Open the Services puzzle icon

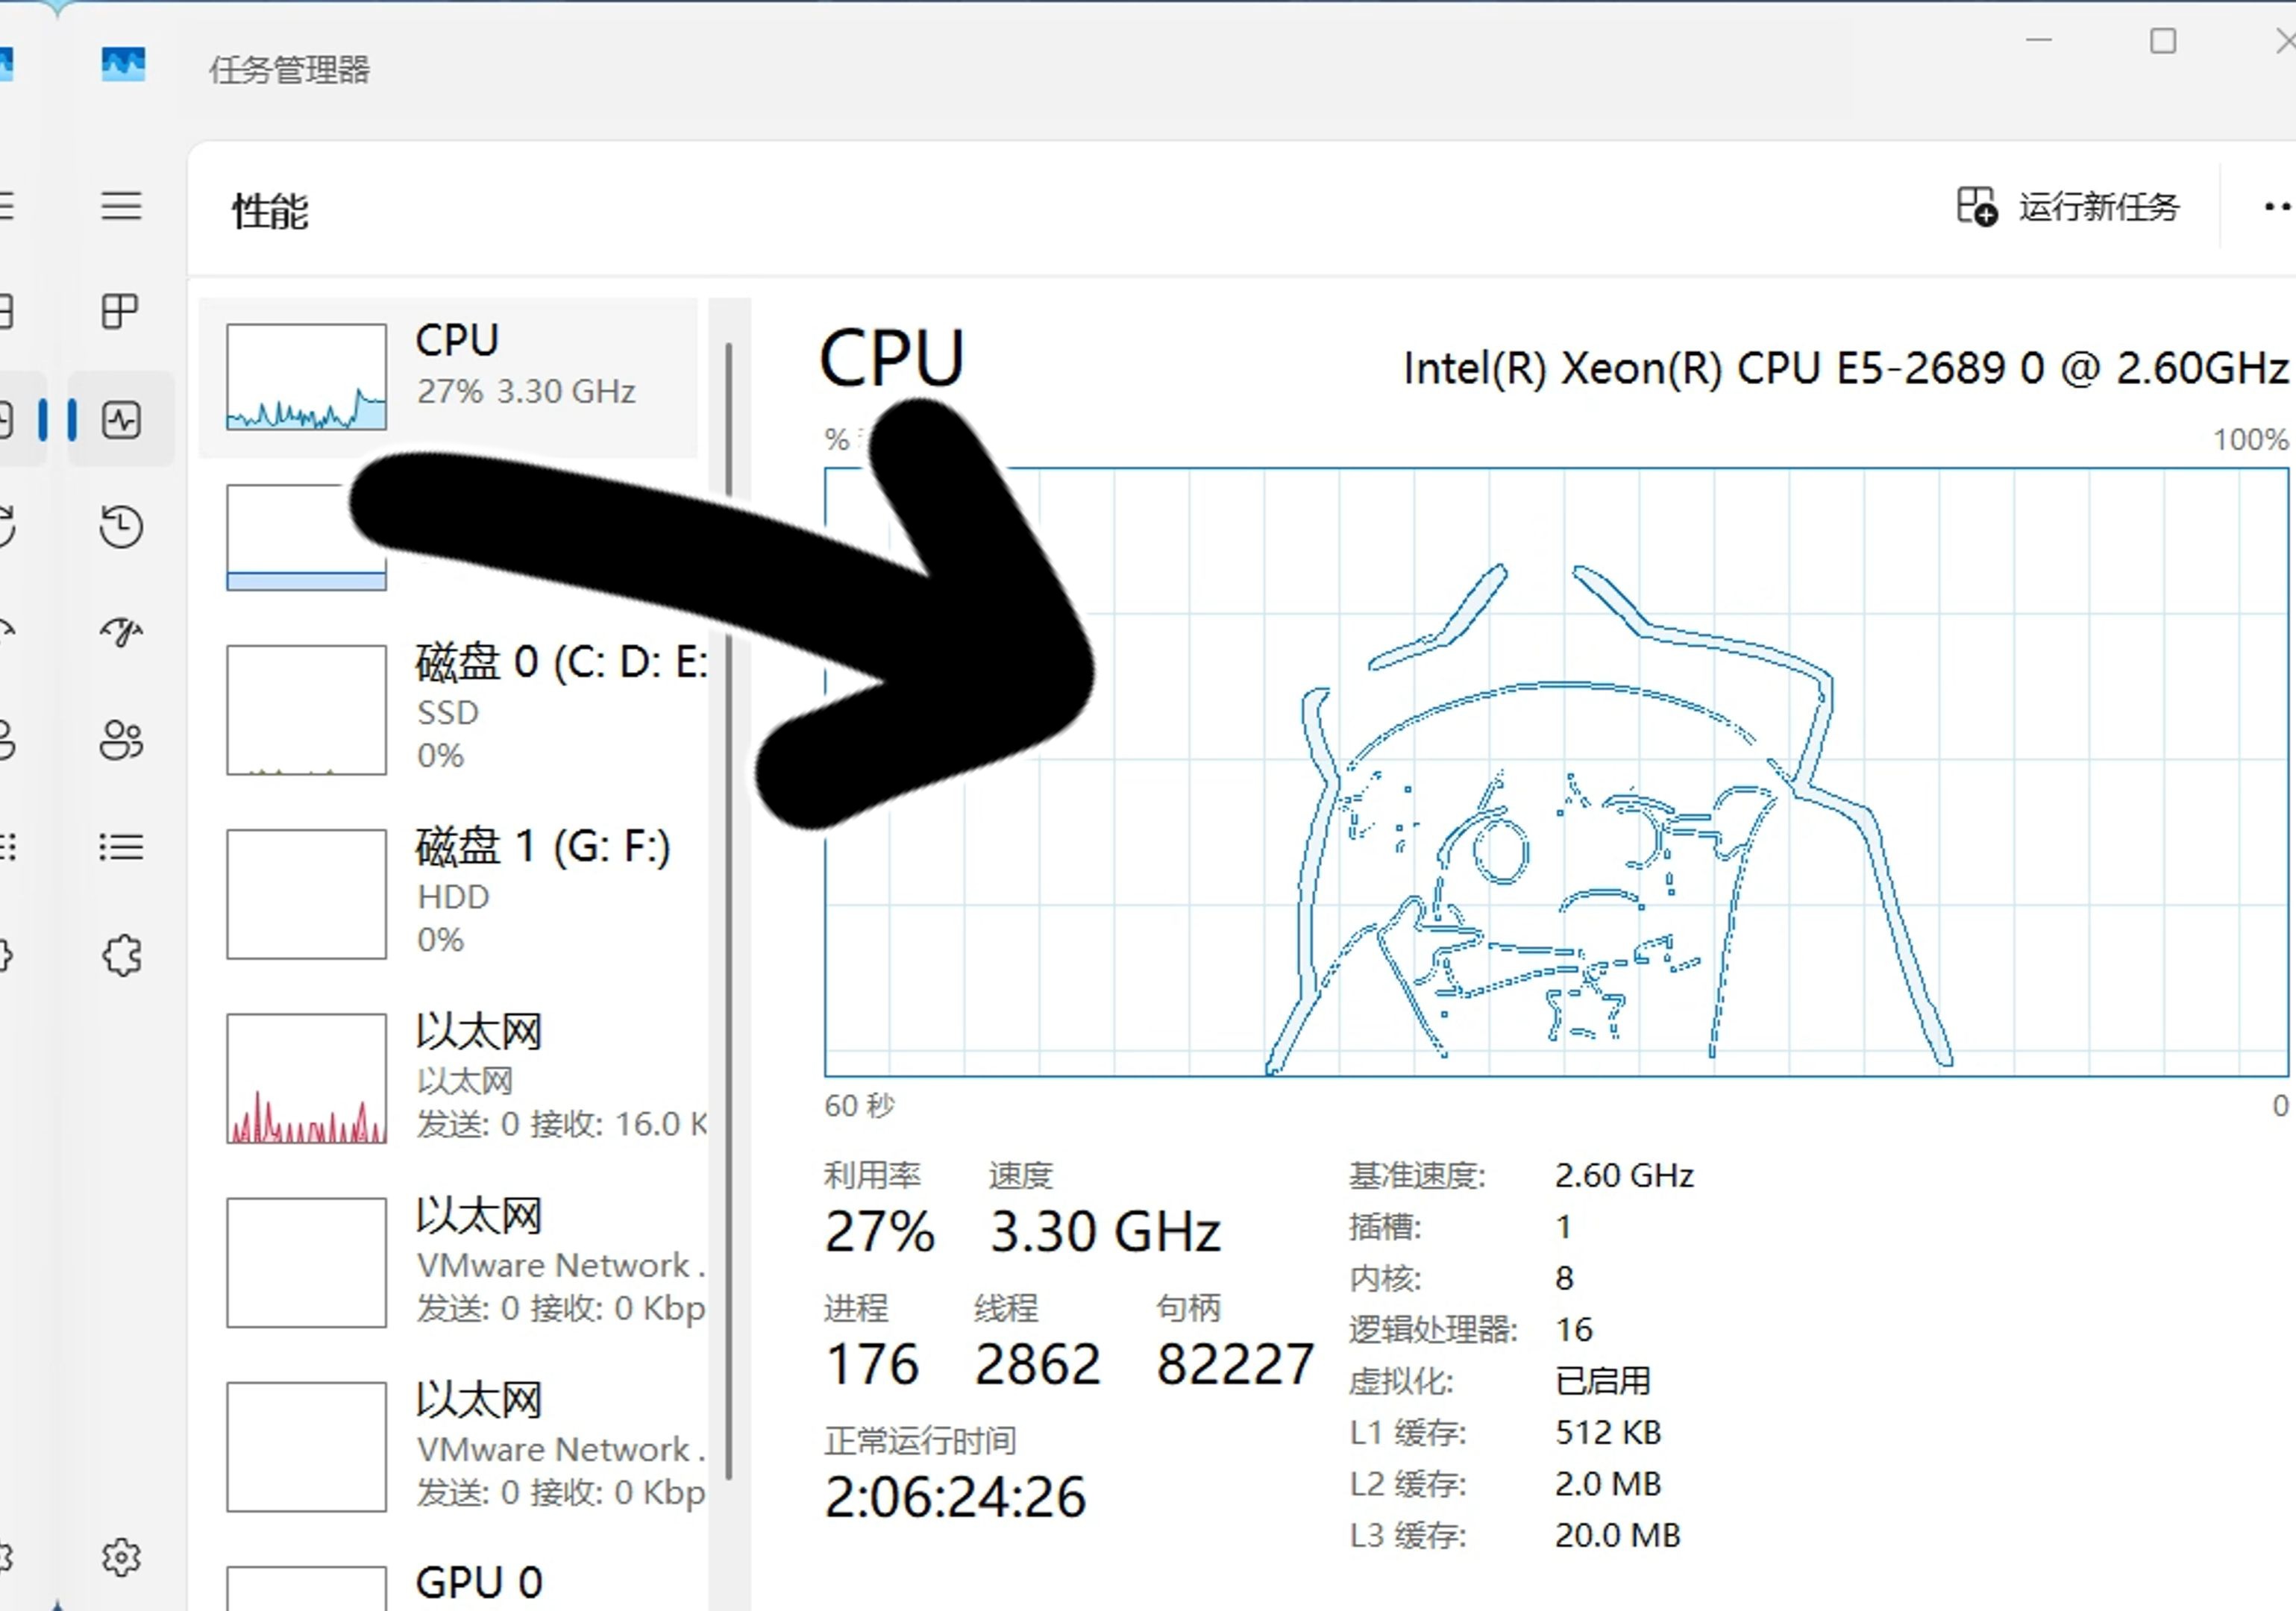pyautogui.click(x=121, y=956)
